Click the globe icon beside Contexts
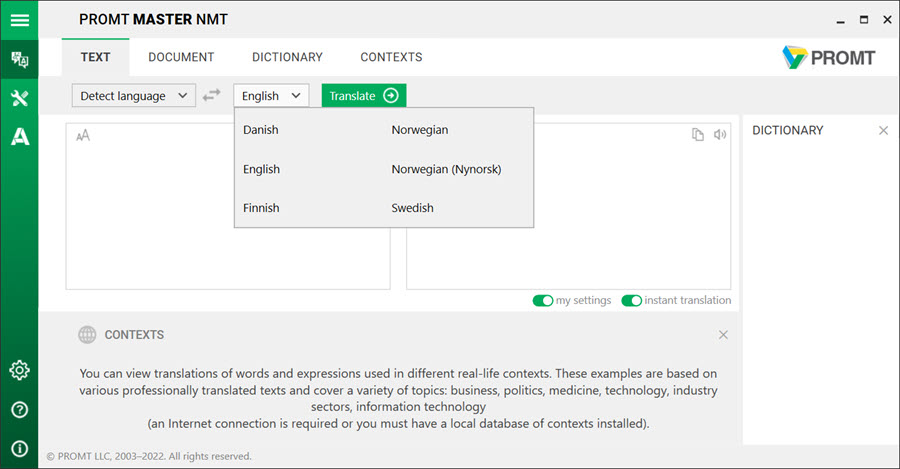 87,334
